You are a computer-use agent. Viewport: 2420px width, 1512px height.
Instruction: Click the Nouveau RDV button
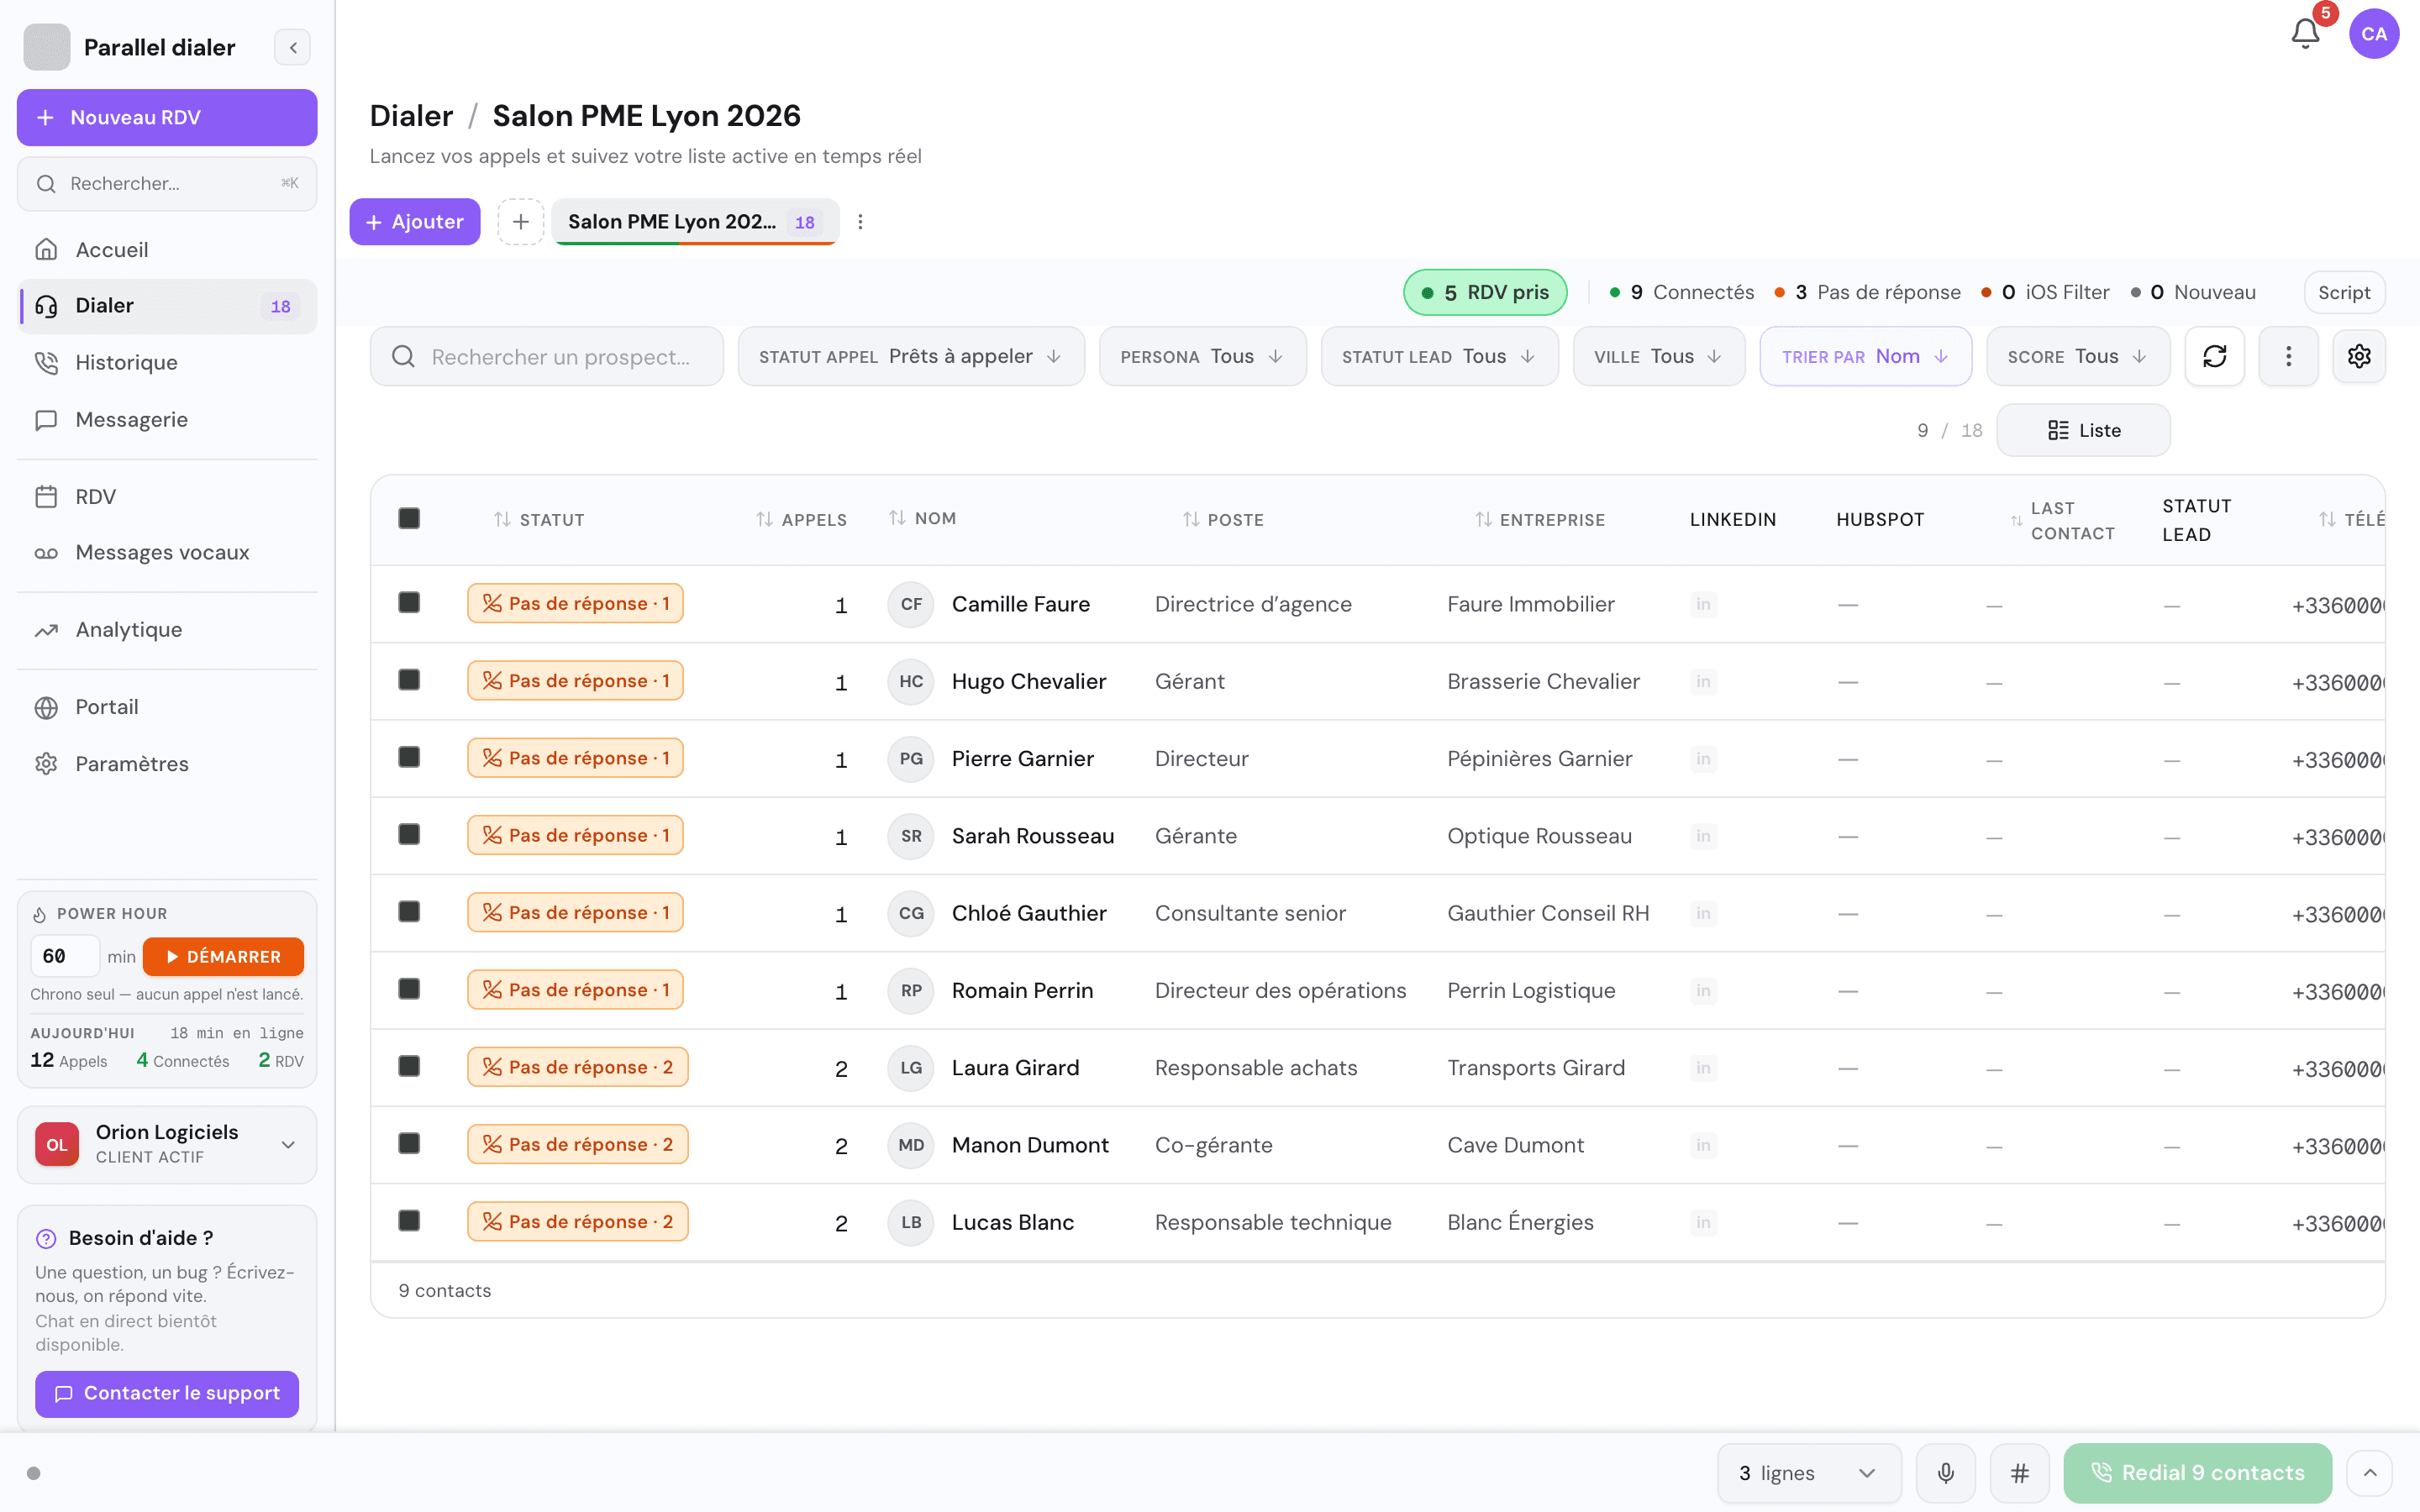[167, 117]
